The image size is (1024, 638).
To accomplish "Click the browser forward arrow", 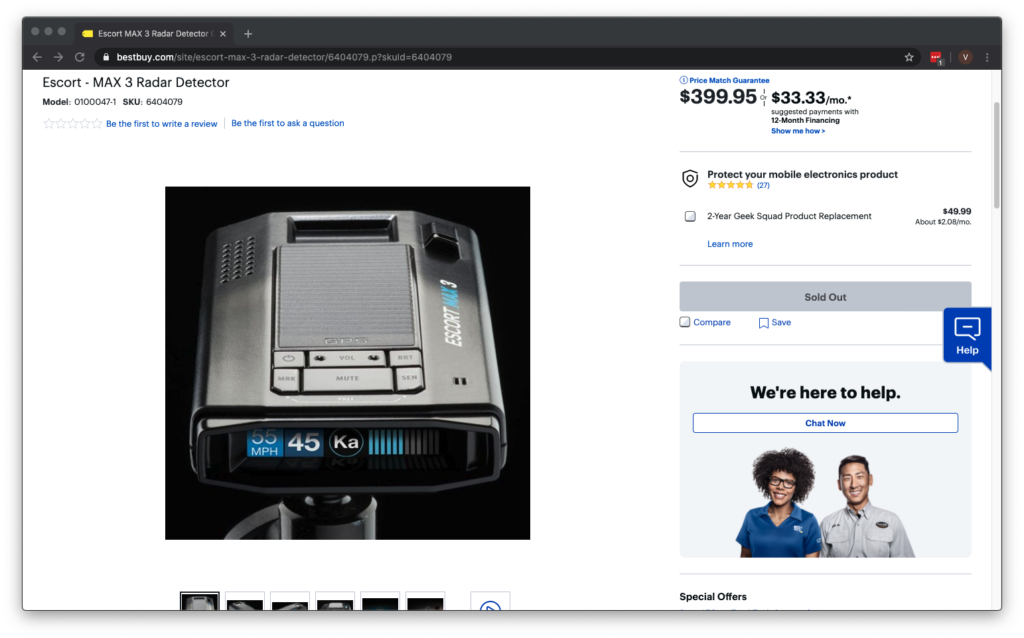I will pyautogui.click(x=58, y=57).
